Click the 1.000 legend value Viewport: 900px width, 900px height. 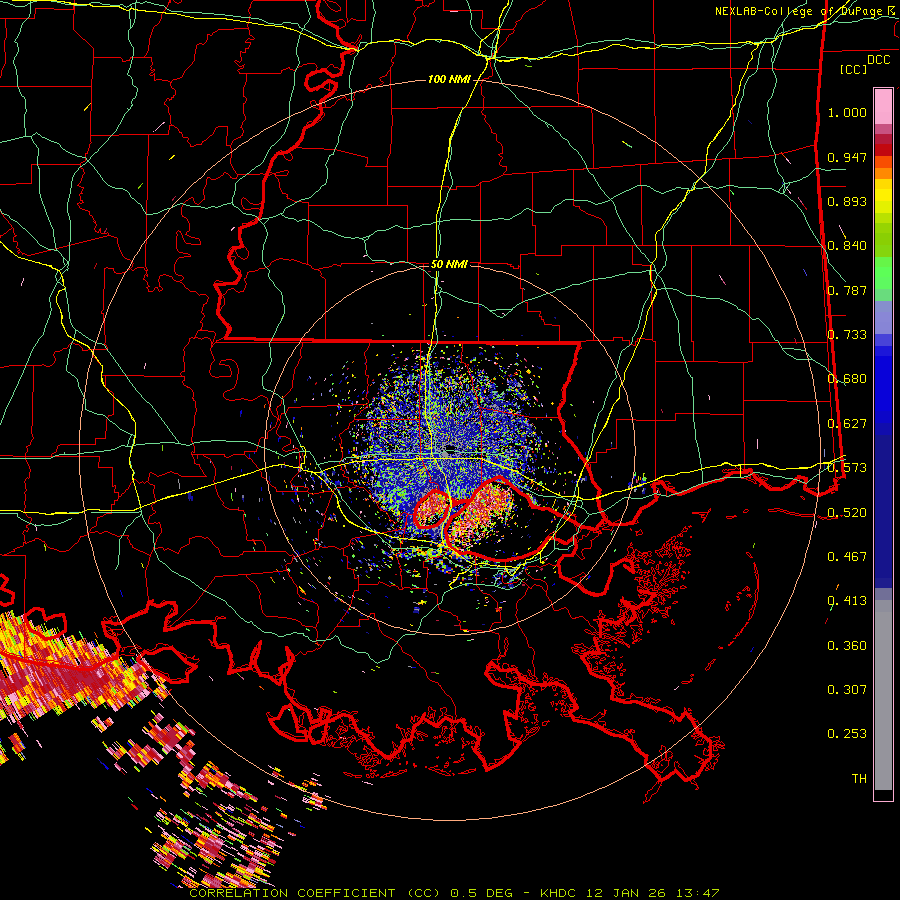[847, 112]
